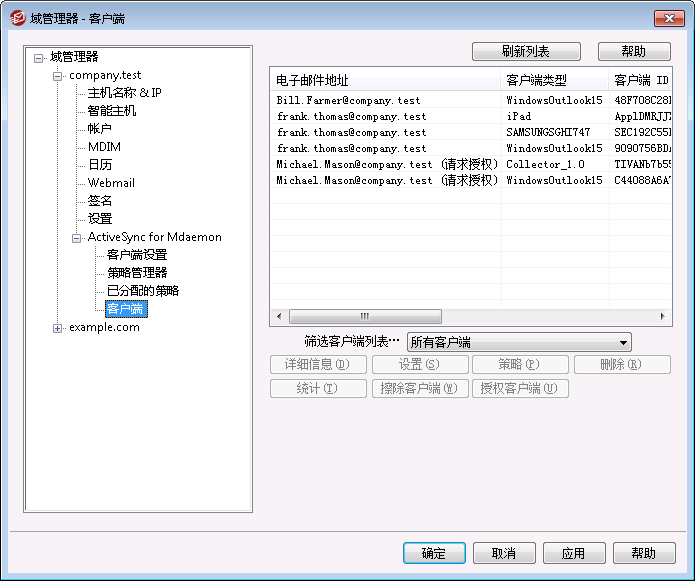Click the 确定 button

[434, 553]
